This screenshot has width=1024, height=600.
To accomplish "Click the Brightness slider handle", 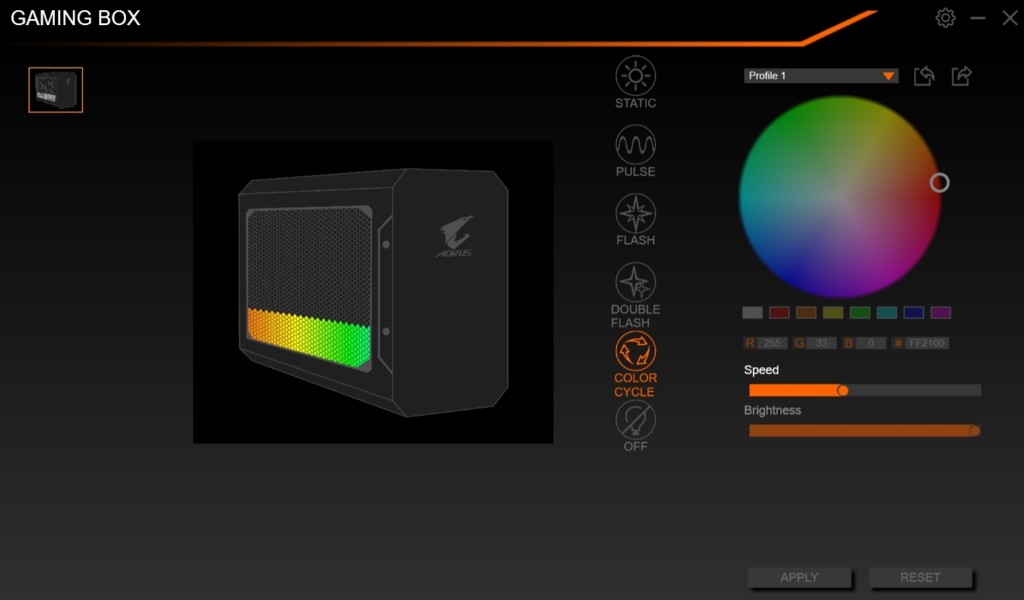I will 974,431.
